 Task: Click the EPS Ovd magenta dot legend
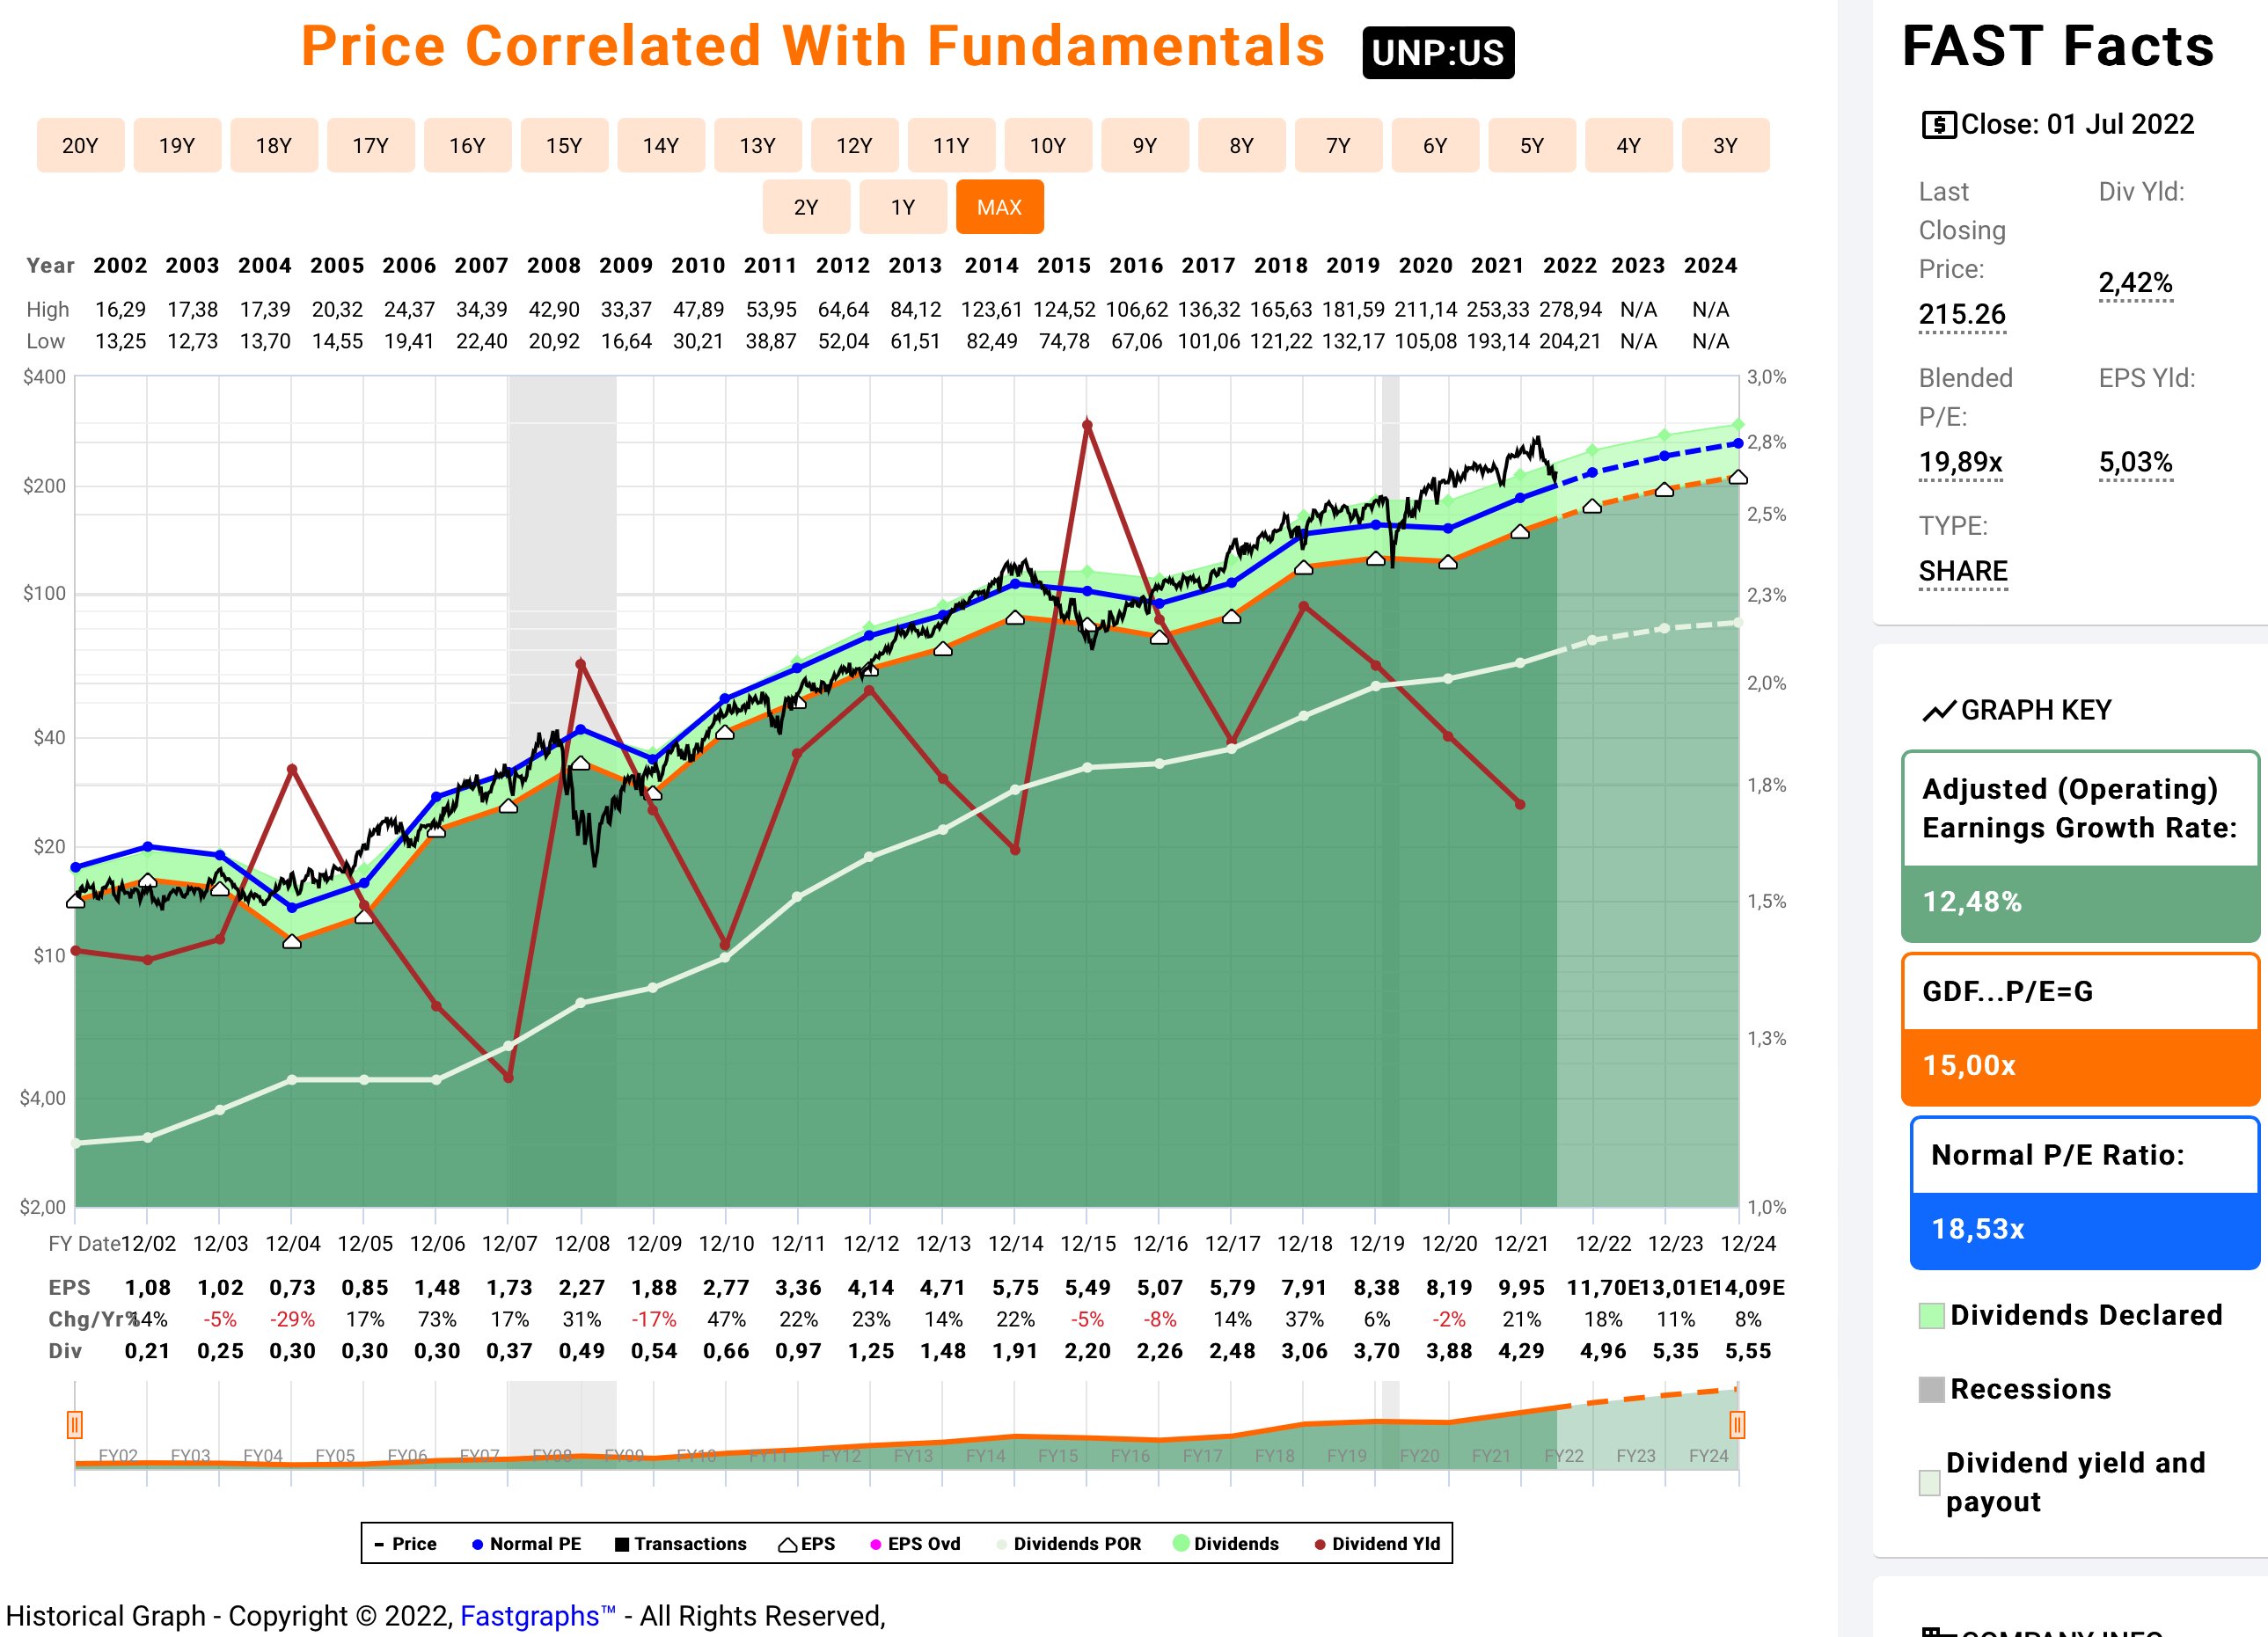[x=876, y=1544]
